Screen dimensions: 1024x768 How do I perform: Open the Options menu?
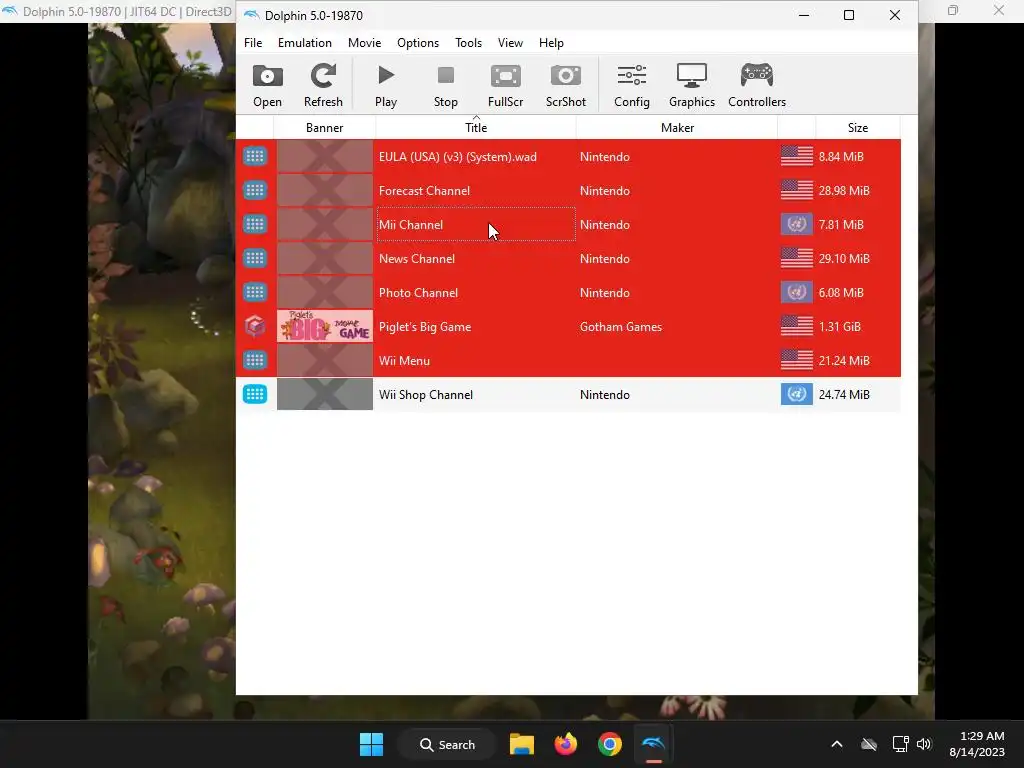point(418,42)
